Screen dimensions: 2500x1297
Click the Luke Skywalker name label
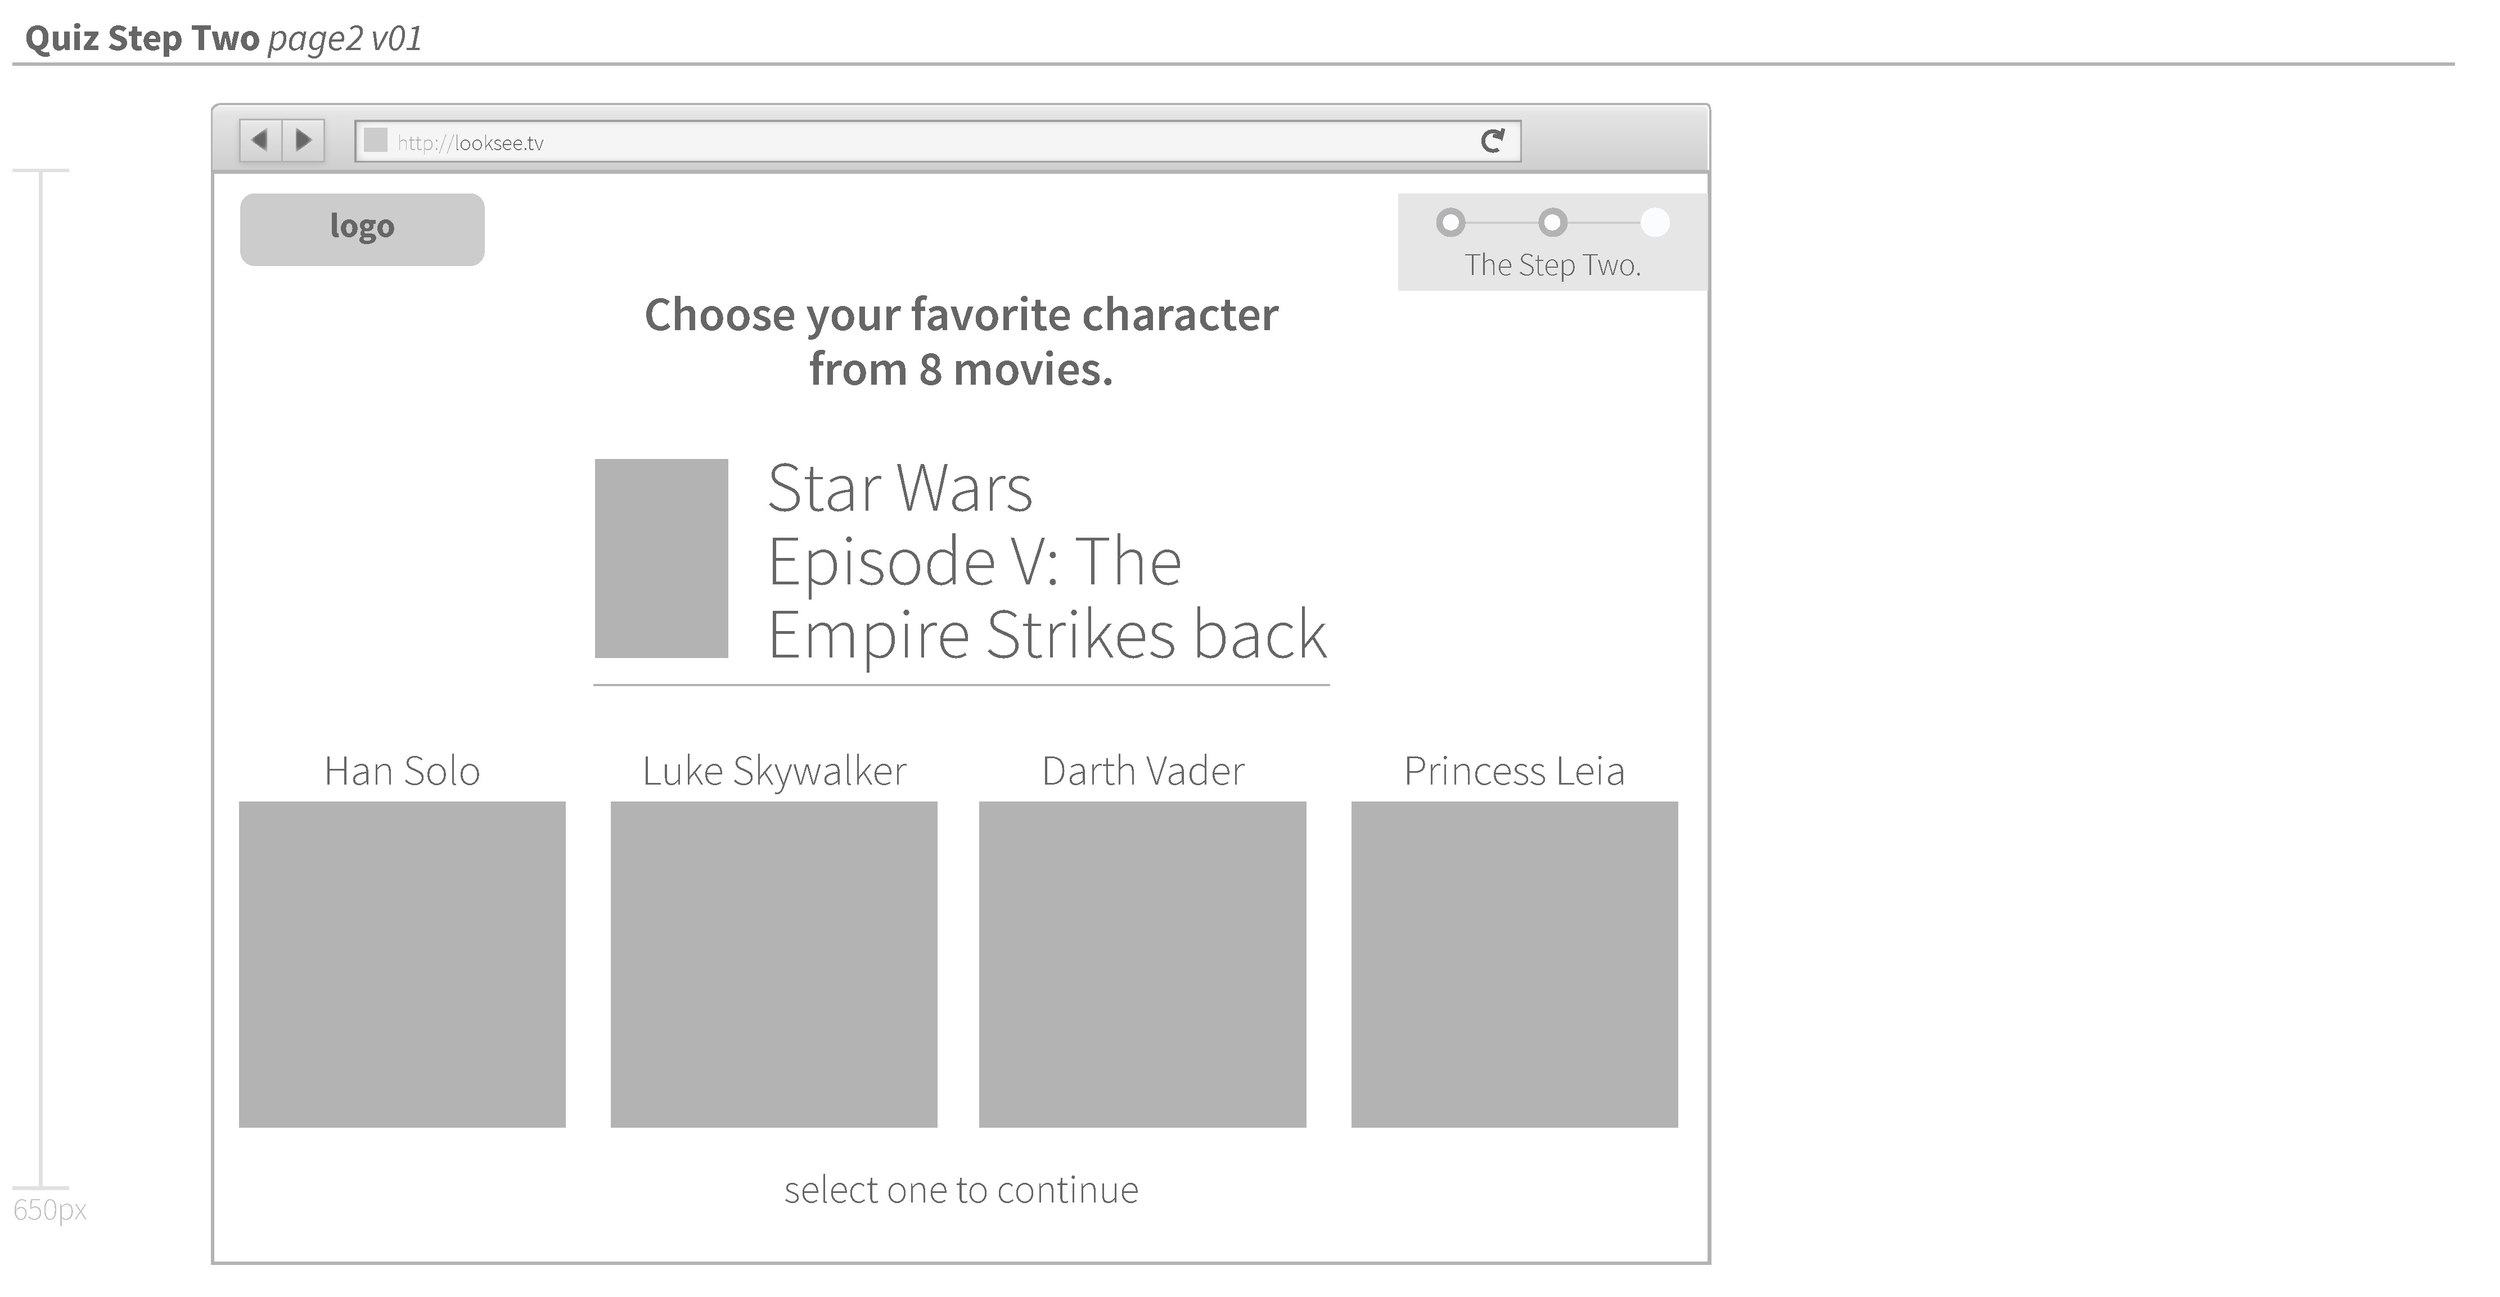(x=774, y=771)
